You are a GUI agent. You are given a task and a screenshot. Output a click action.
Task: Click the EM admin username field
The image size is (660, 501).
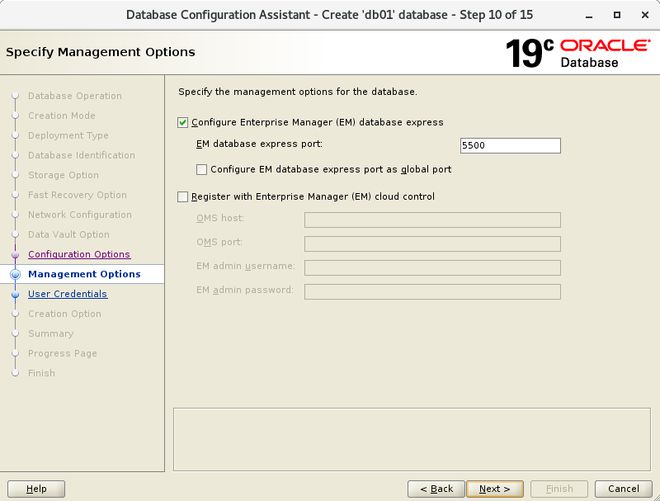[432, 268]
